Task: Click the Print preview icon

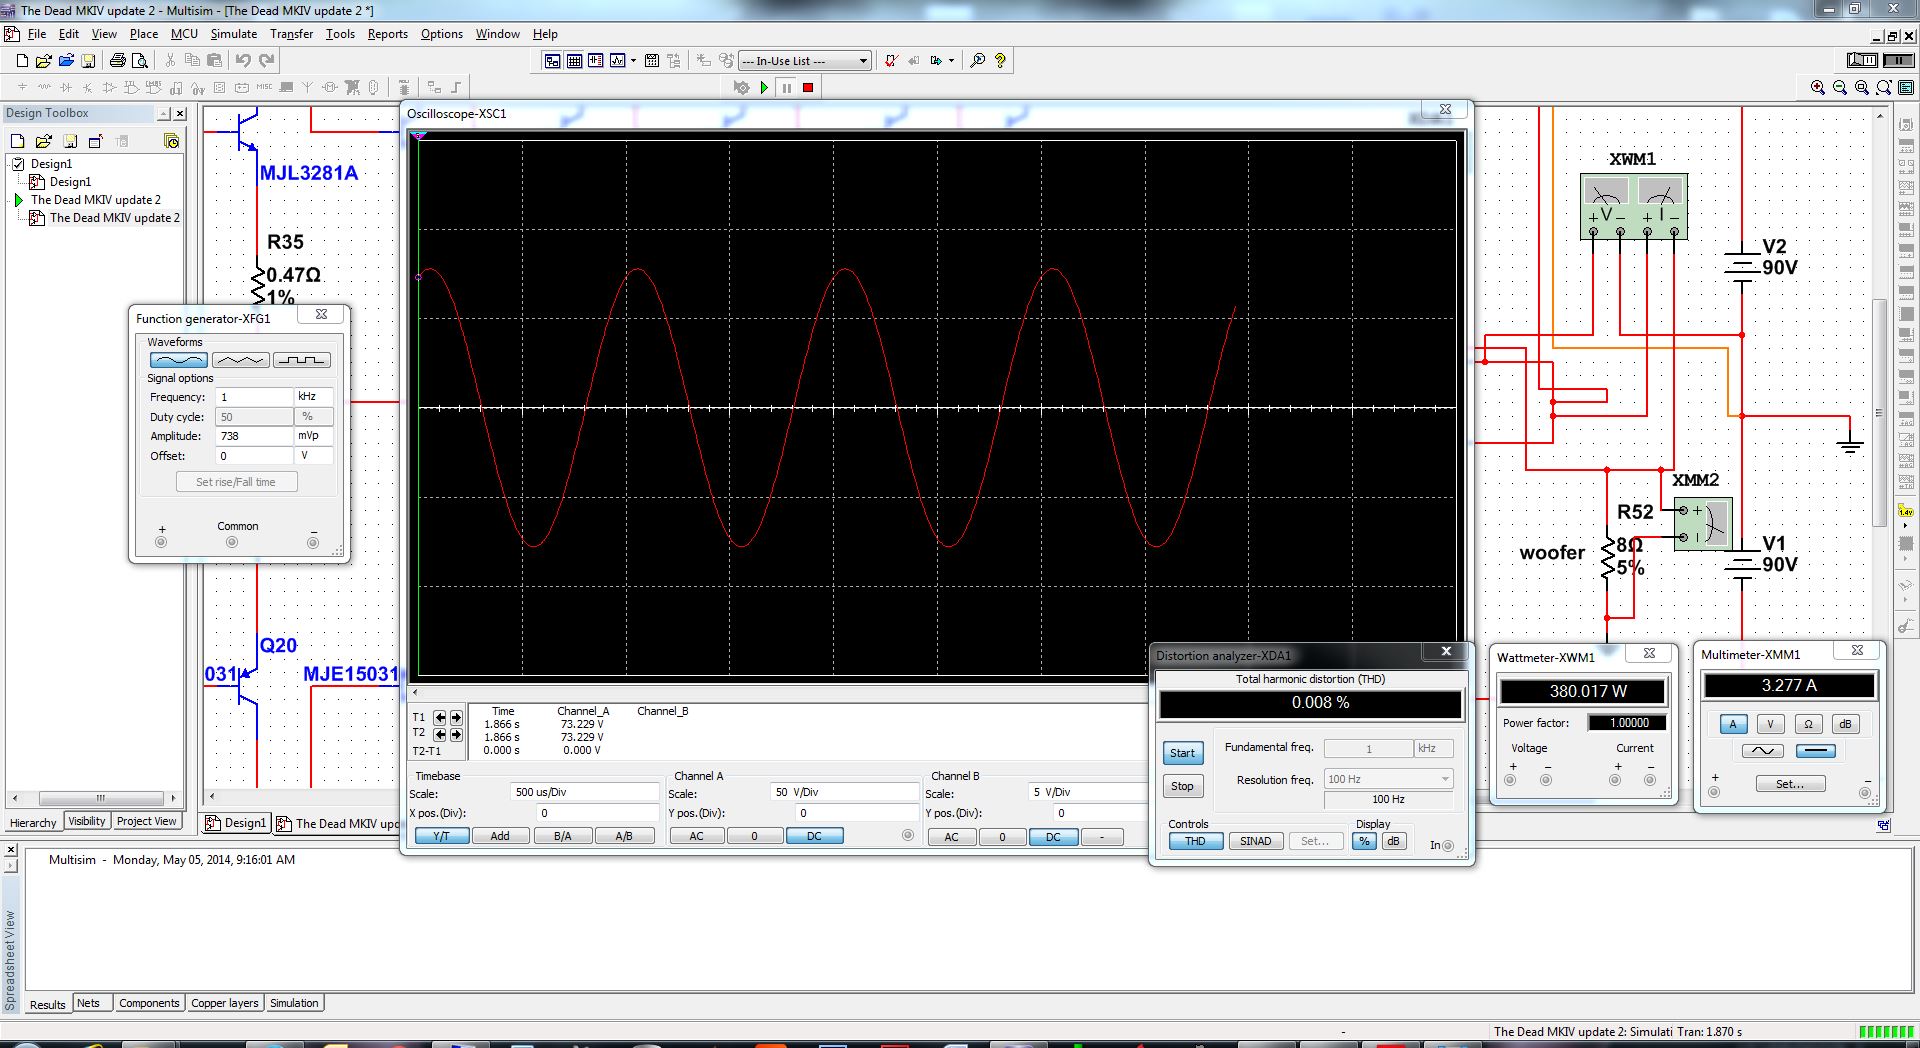Action: point(140,61)
